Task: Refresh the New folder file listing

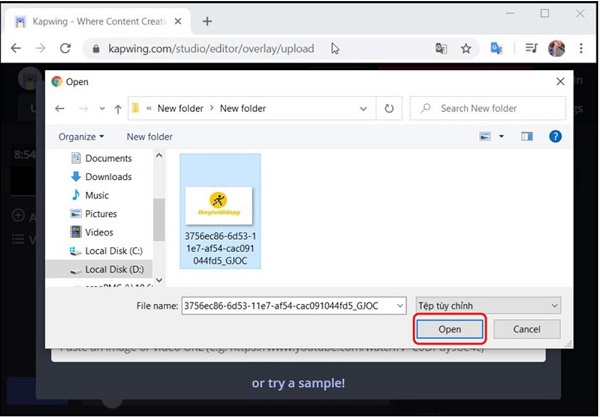Action: click(x=389, y=108)
